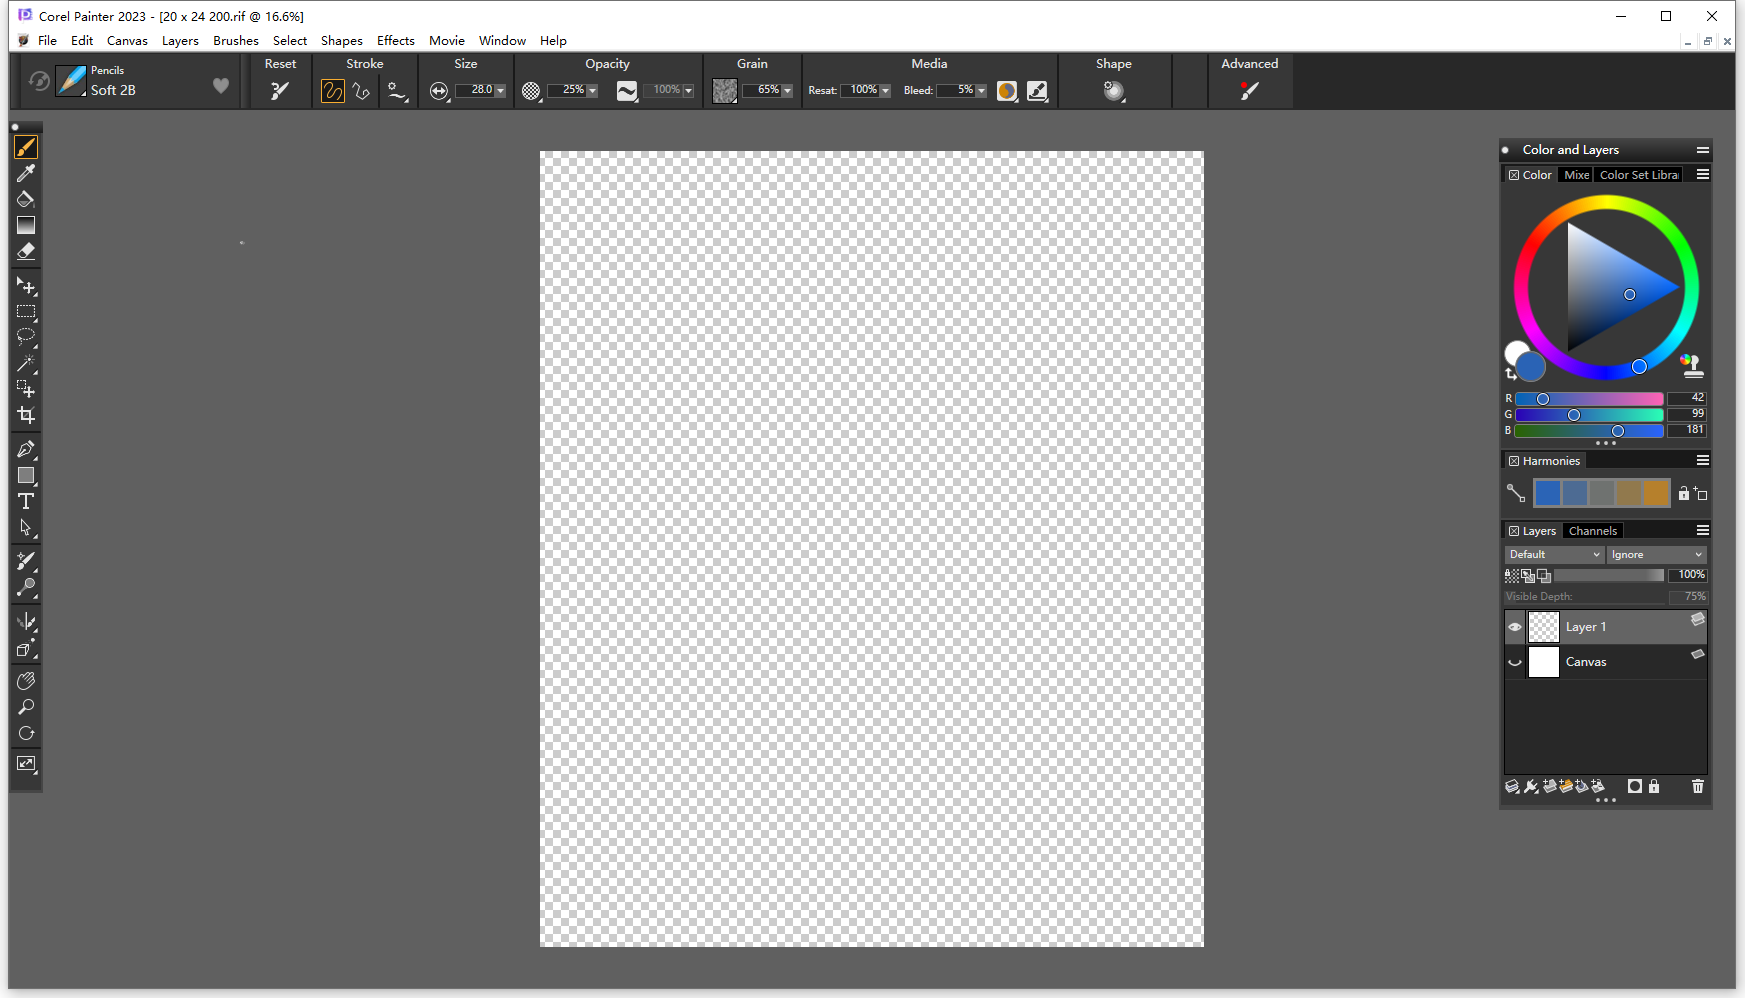Select the Pen shape tool

(26, 449)
